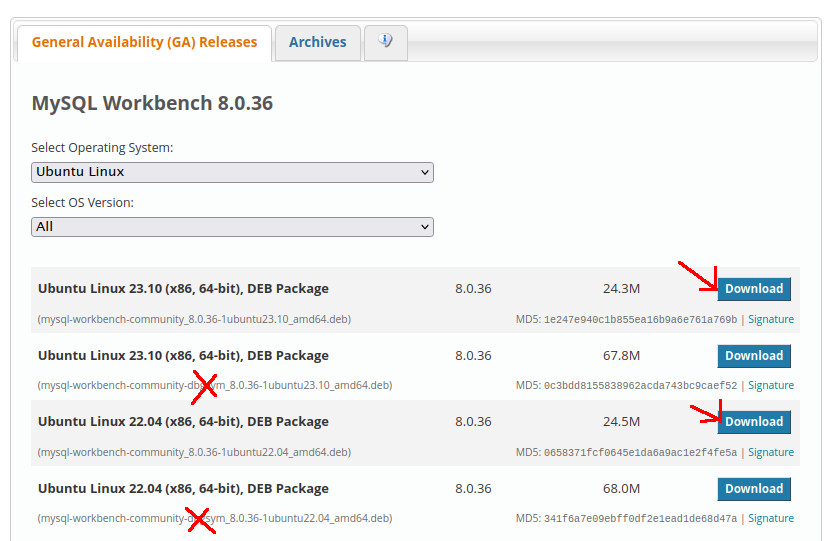Open Signature link for 24.5M package

(x=770, y=452)
